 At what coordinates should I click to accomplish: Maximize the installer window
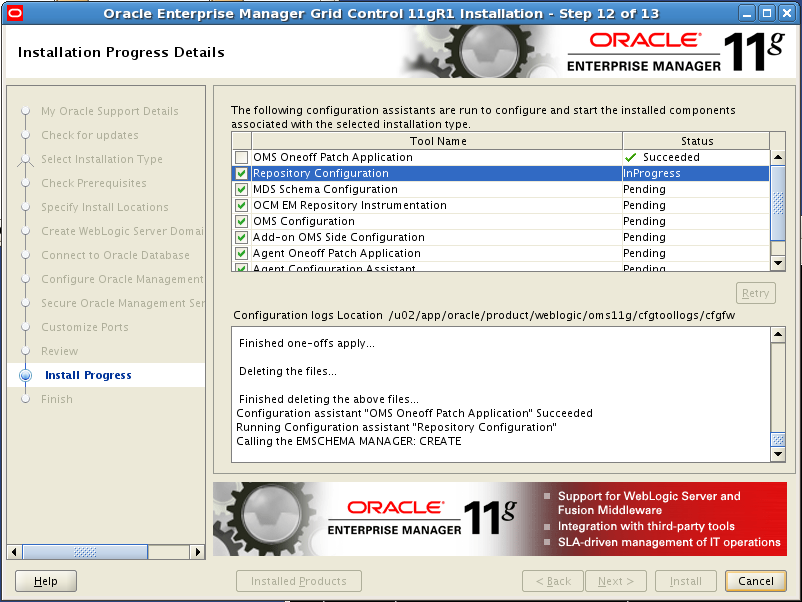pos(767,13)
